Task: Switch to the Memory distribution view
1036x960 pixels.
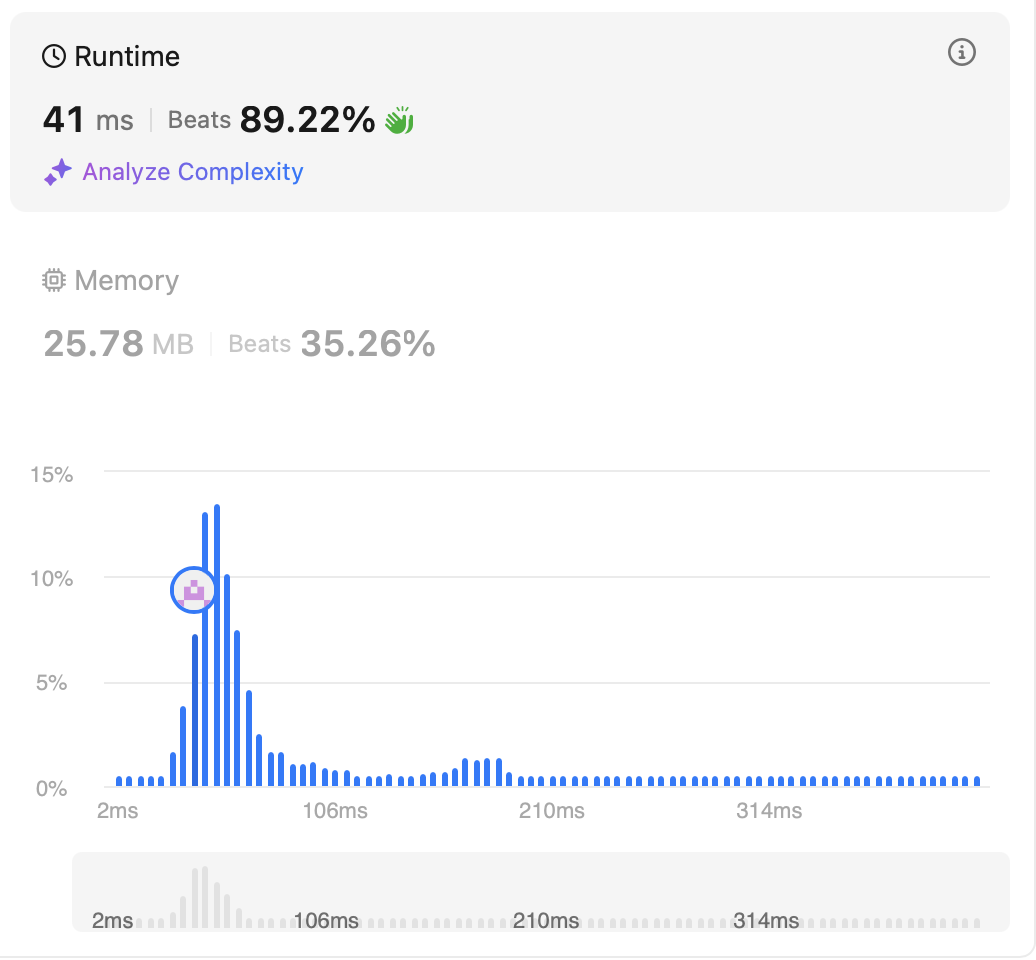Action: (x=126, y=281)
